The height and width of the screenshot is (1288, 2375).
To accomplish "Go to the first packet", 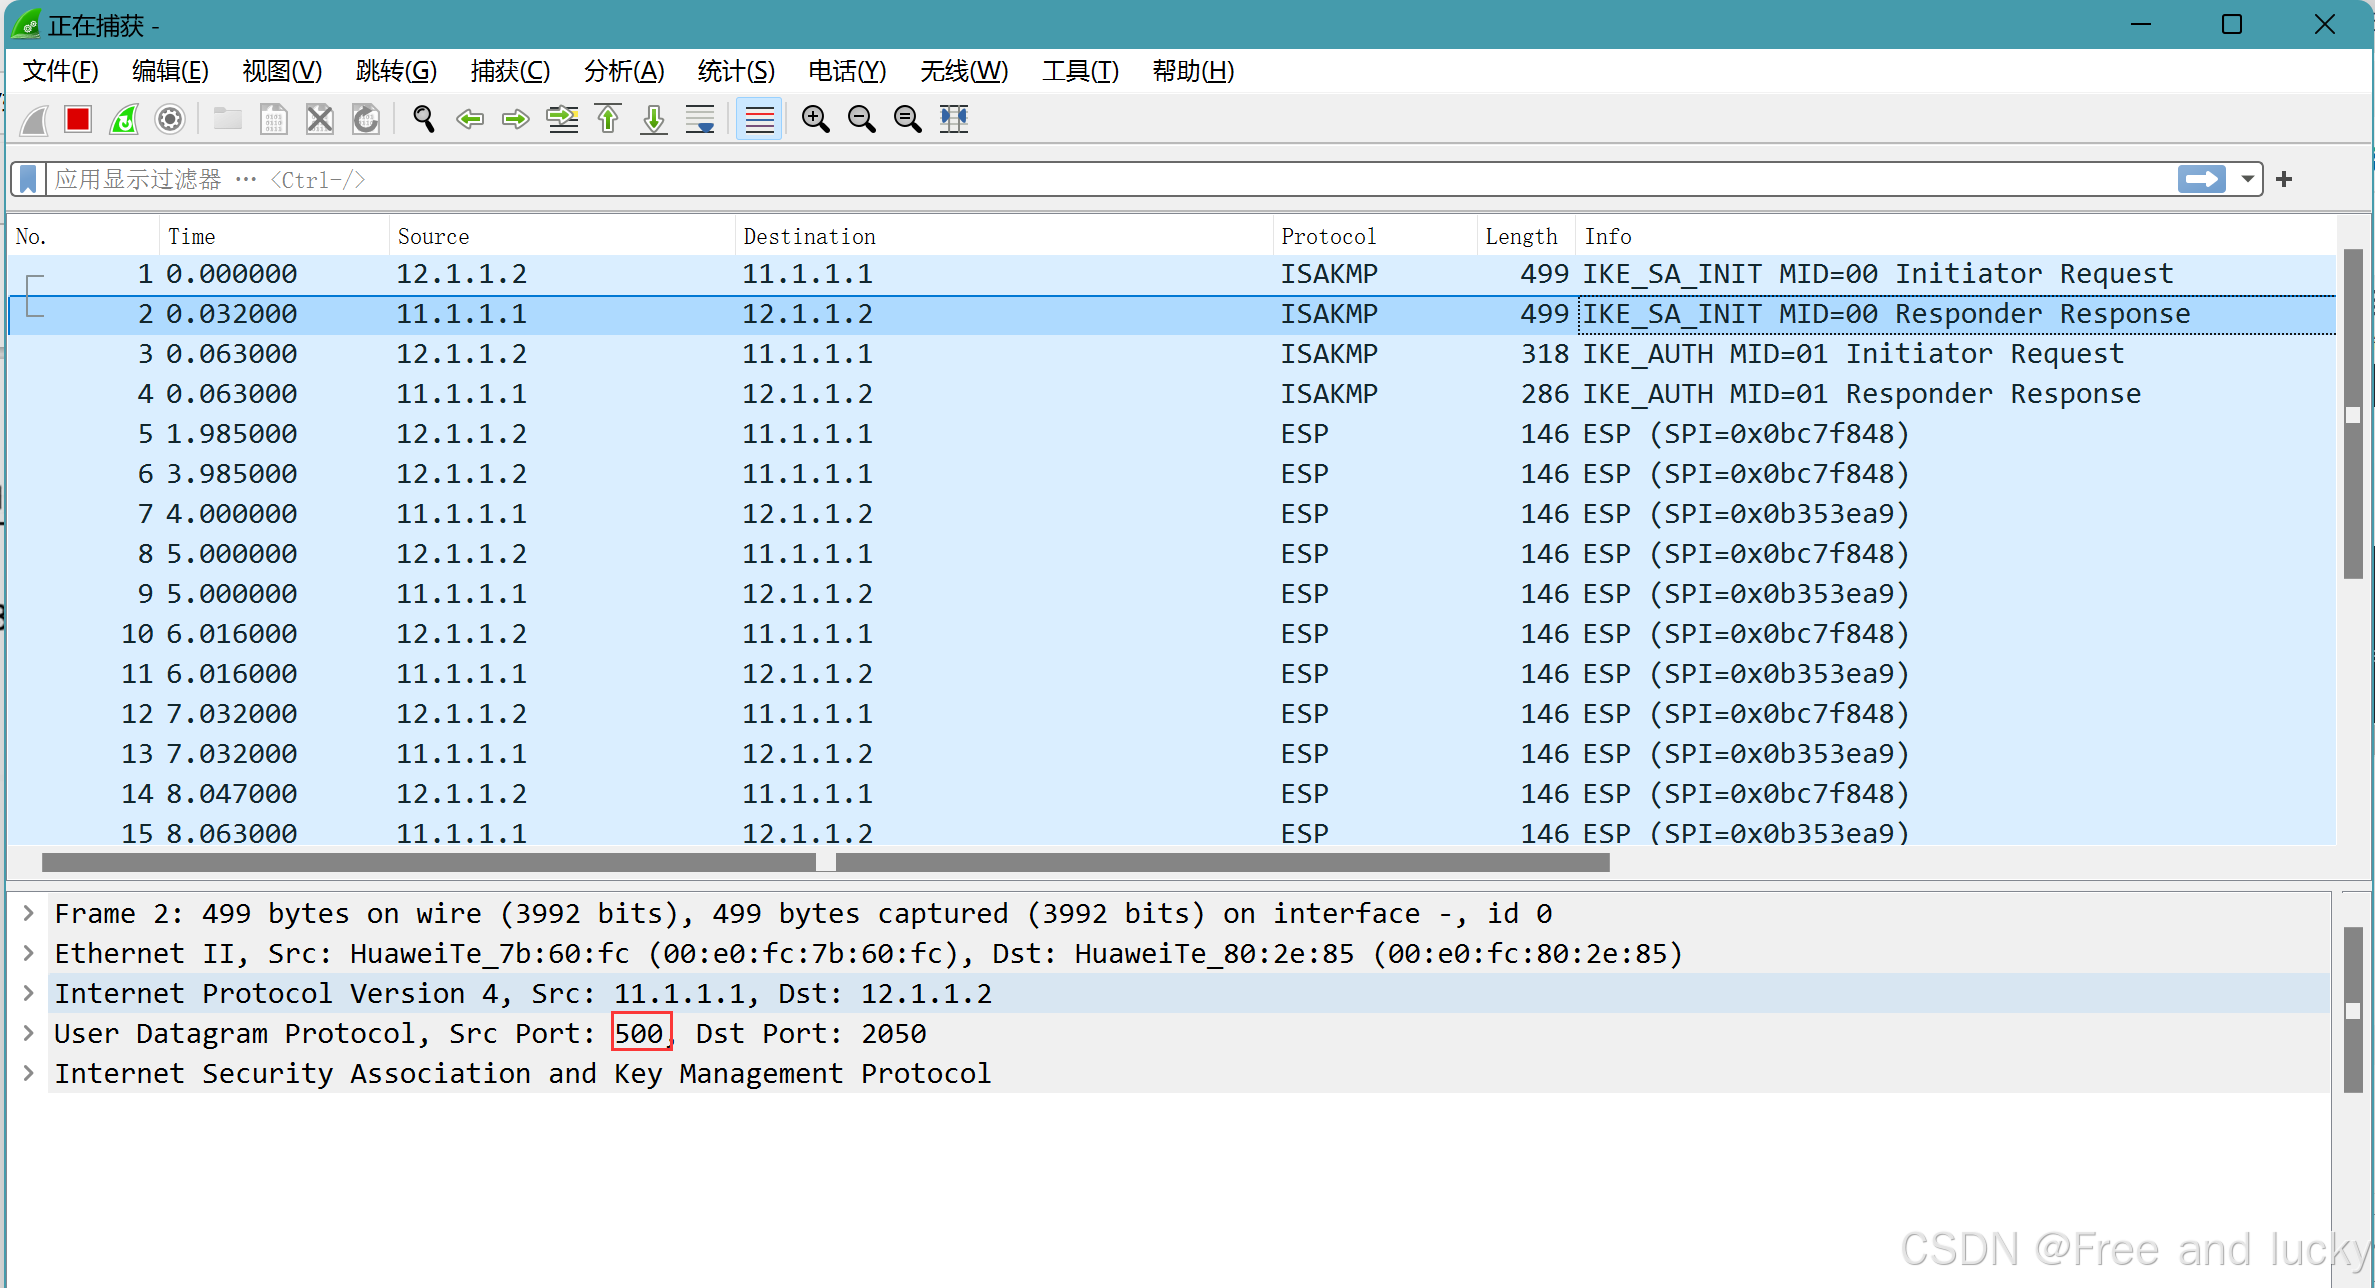I will (608, 120).
